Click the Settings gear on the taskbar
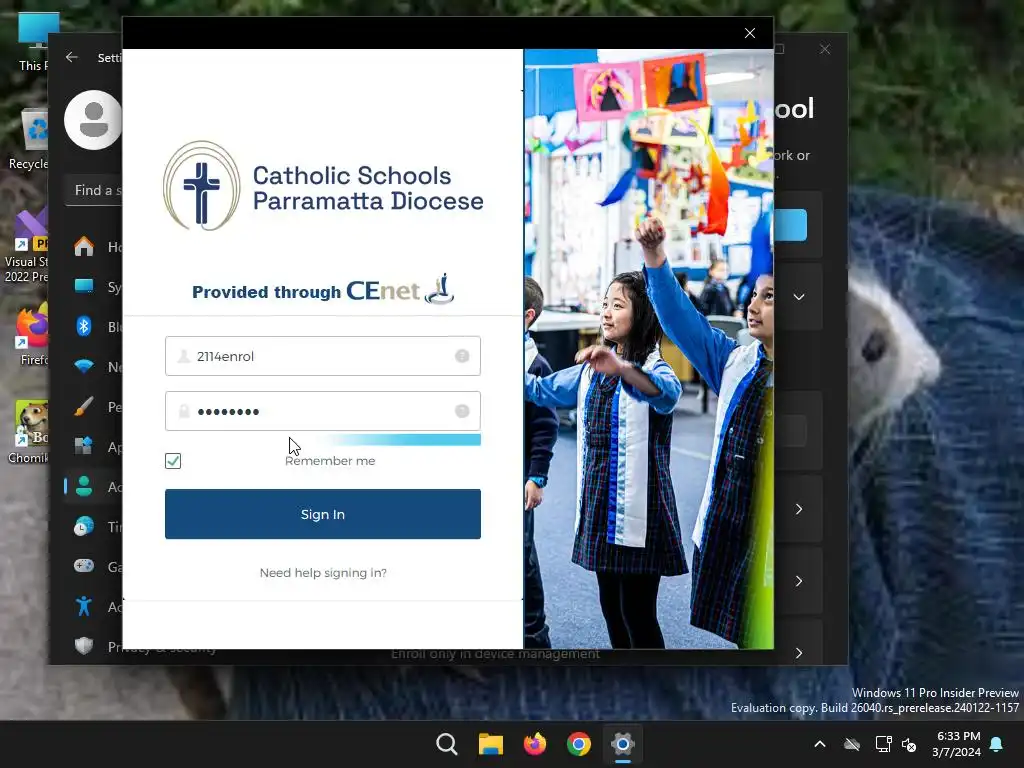Viewport: 1024px width, 768px height. click(x=623, y=744)
